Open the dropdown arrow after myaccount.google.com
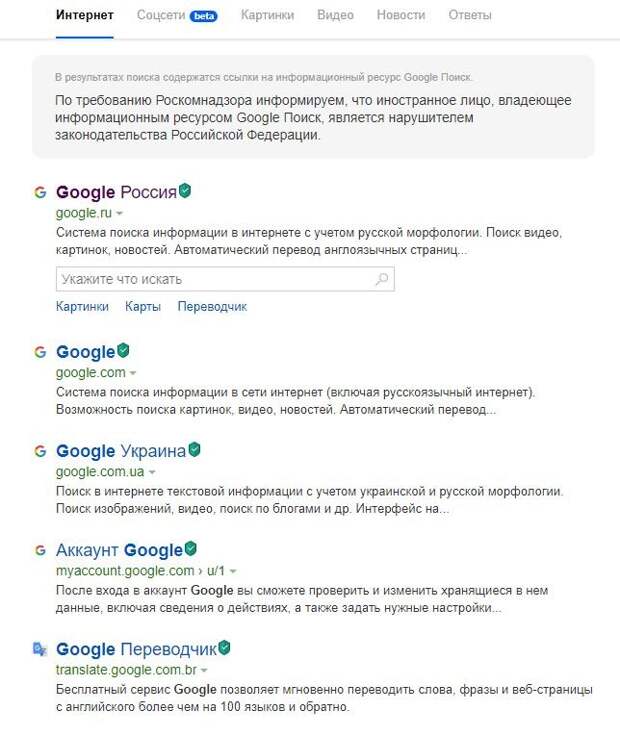This screenshot has width=620, height=736. click(232, 571)
